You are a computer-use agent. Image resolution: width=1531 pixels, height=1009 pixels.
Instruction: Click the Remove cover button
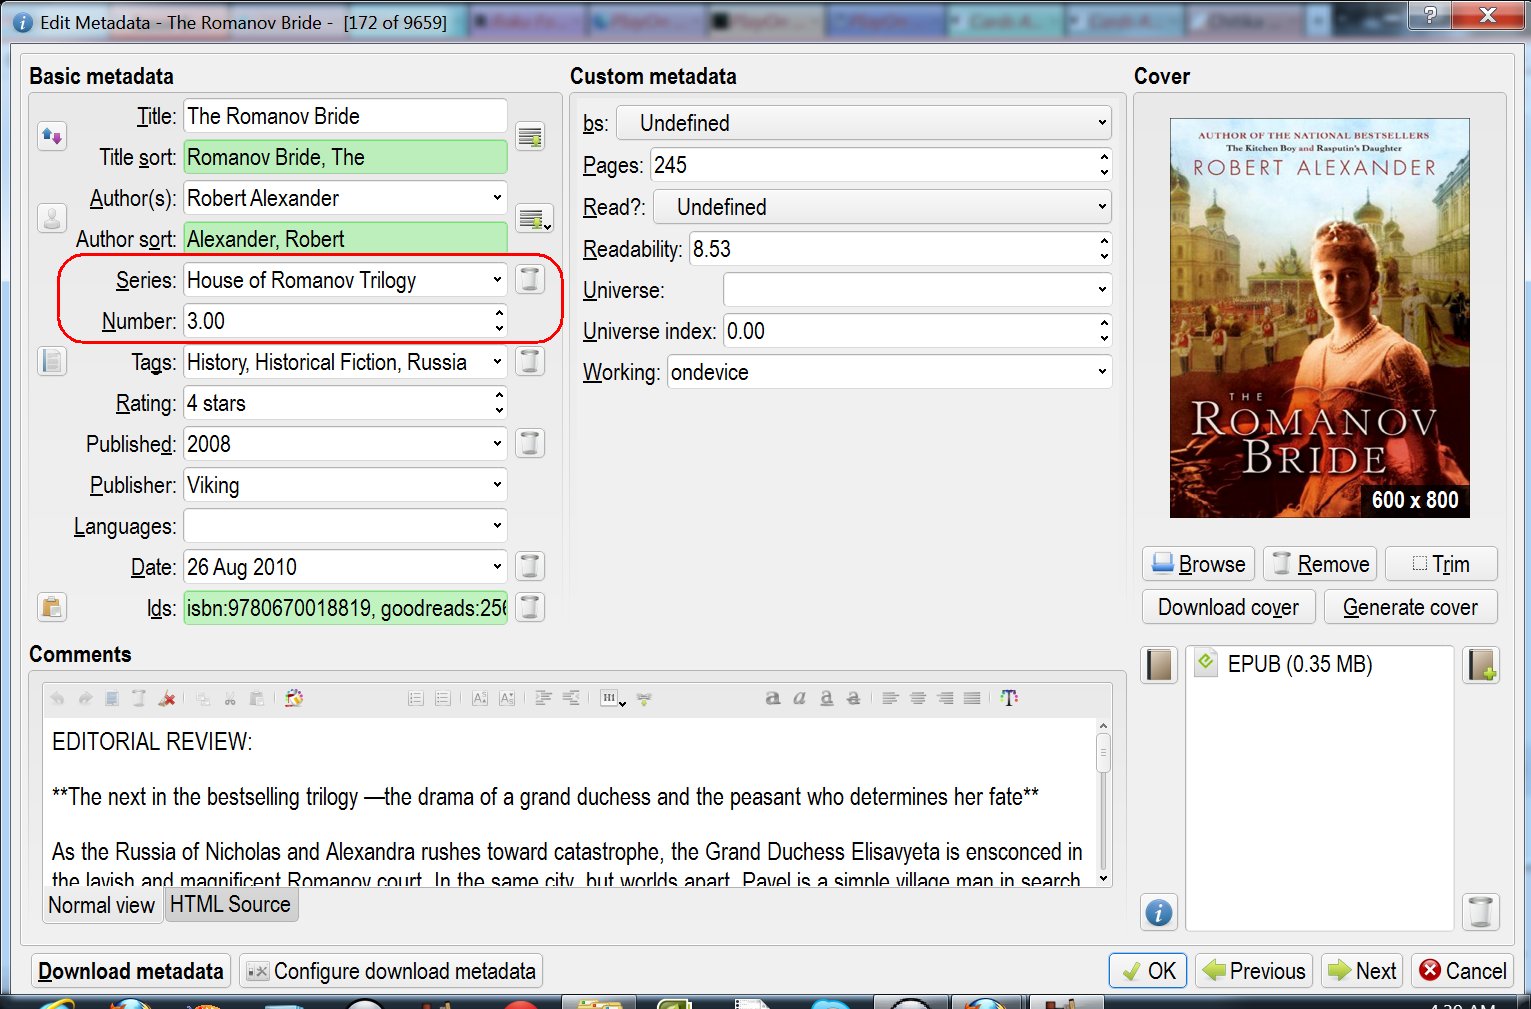coord(1320,564)
